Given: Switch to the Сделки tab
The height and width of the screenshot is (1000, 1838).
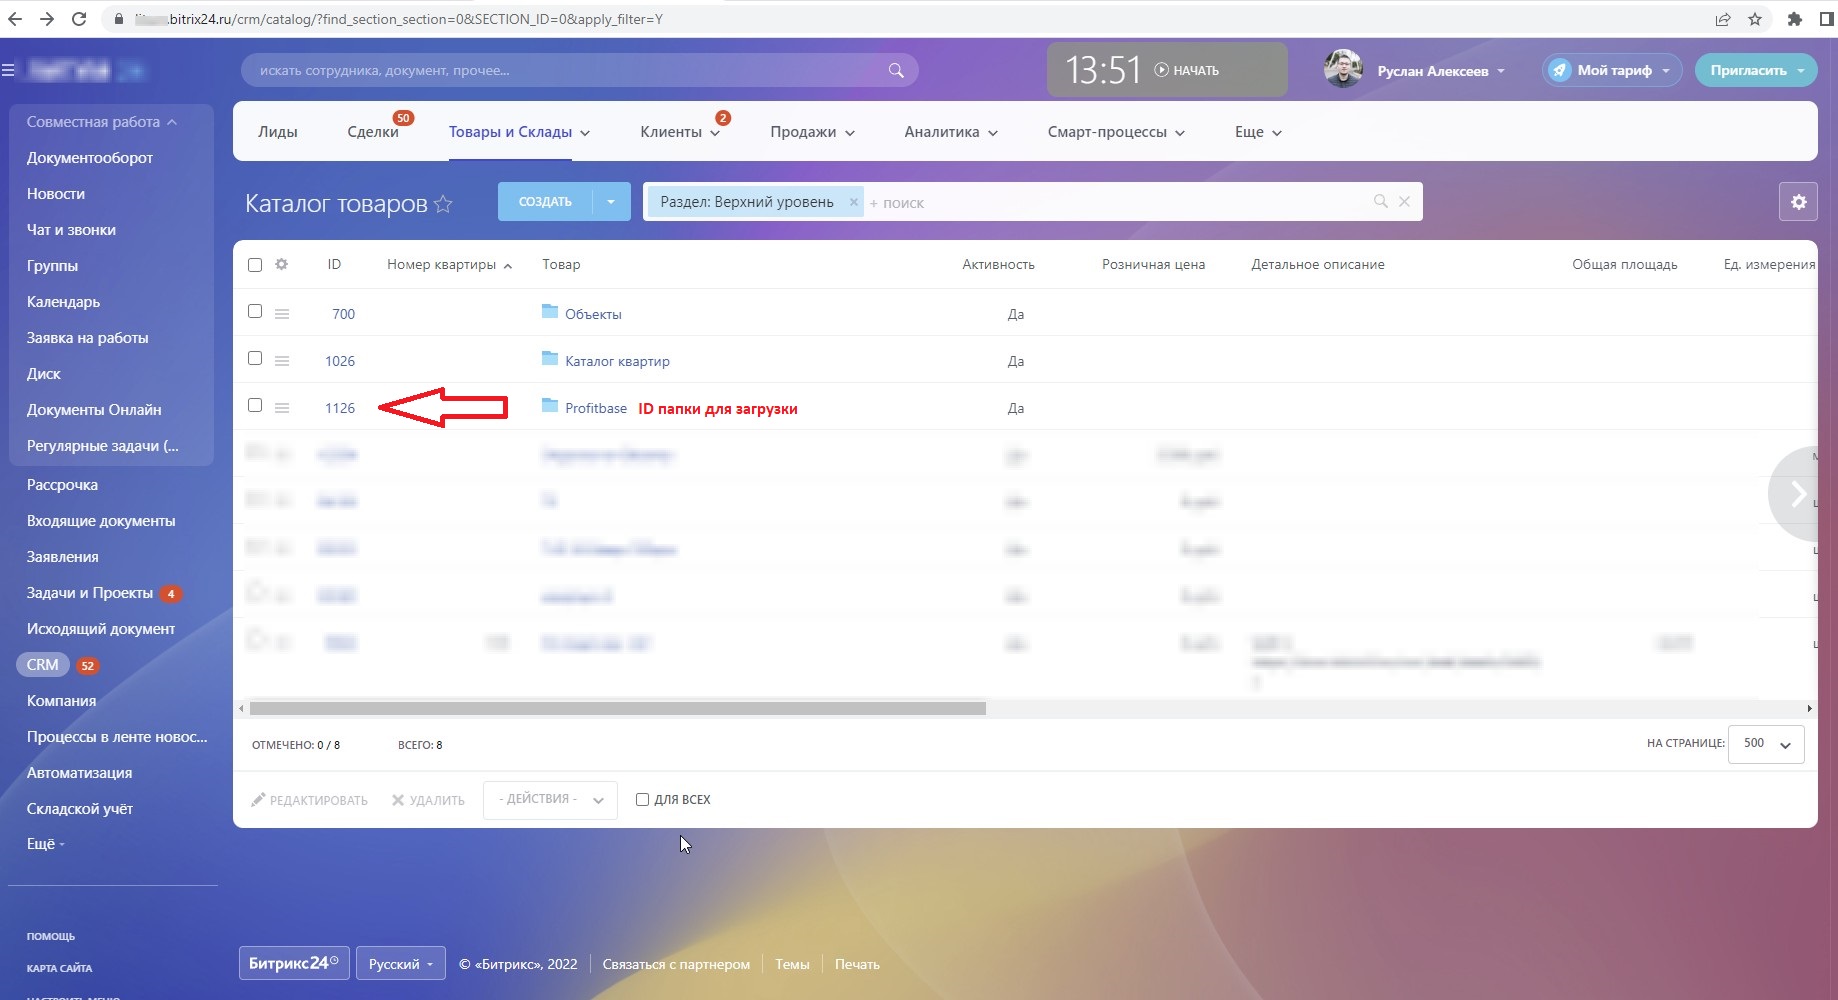Looking at the screenshot, I should tap(372, 132).
